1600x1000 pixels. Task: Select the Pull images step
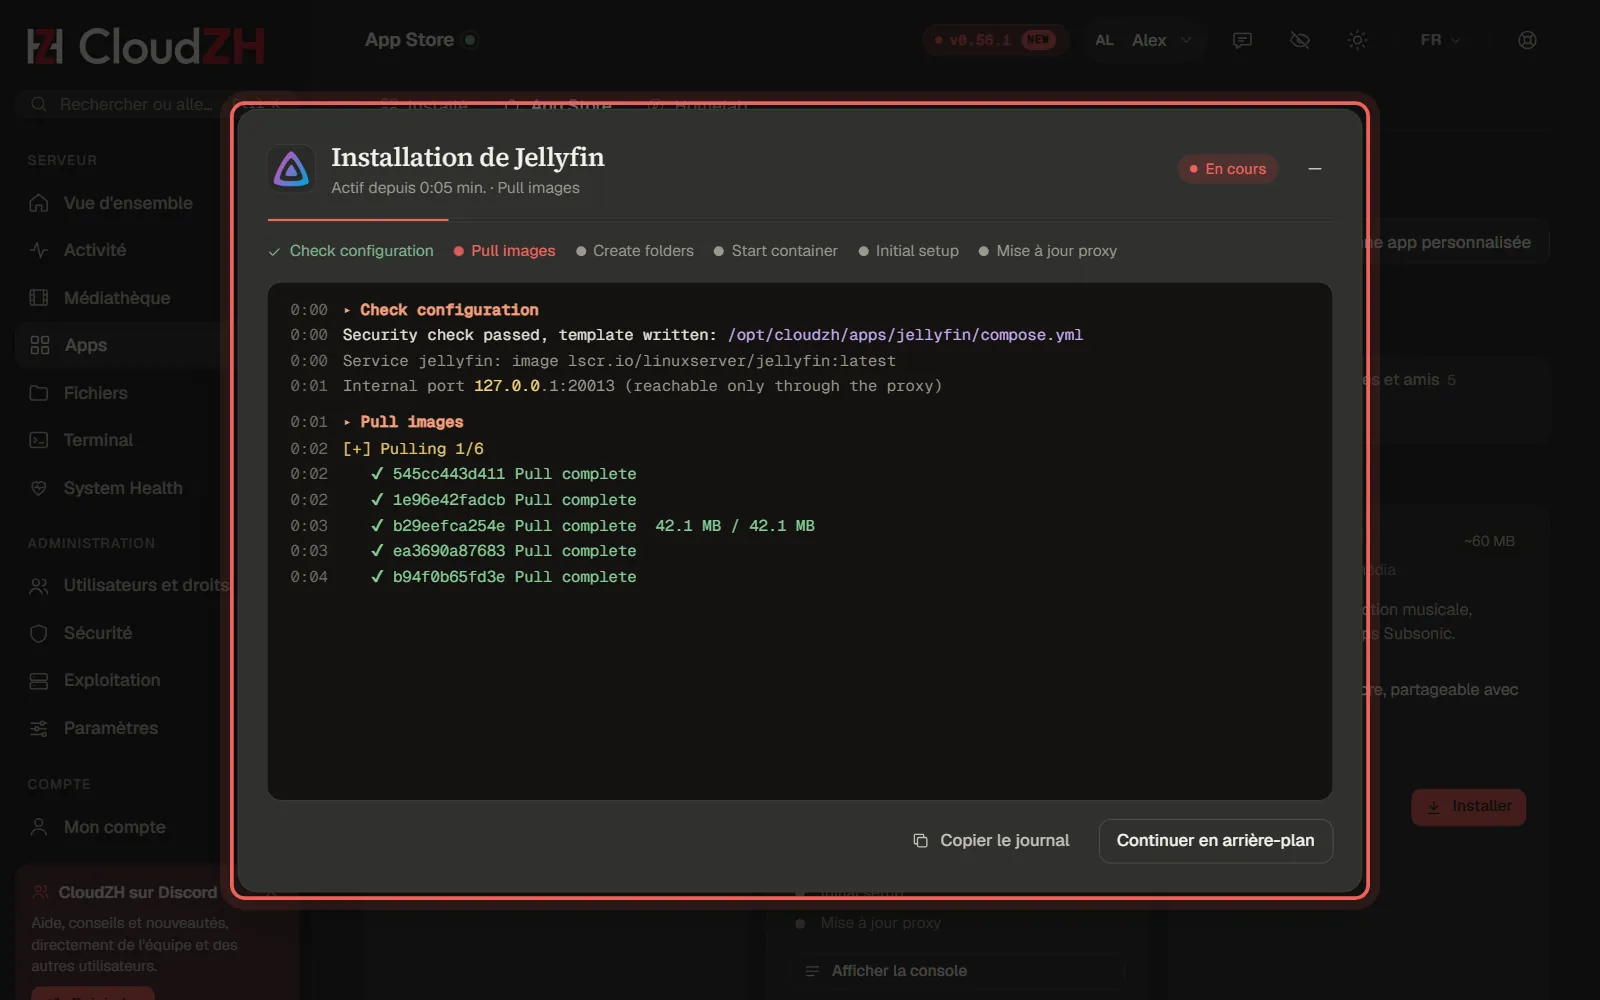click(504, 251)
